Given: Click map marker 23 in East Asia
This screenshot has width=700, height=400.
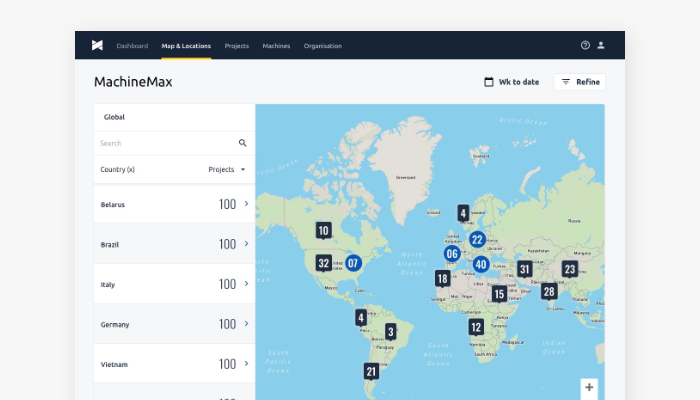Looking at the screenshot, I should click(x=569, y=268).
